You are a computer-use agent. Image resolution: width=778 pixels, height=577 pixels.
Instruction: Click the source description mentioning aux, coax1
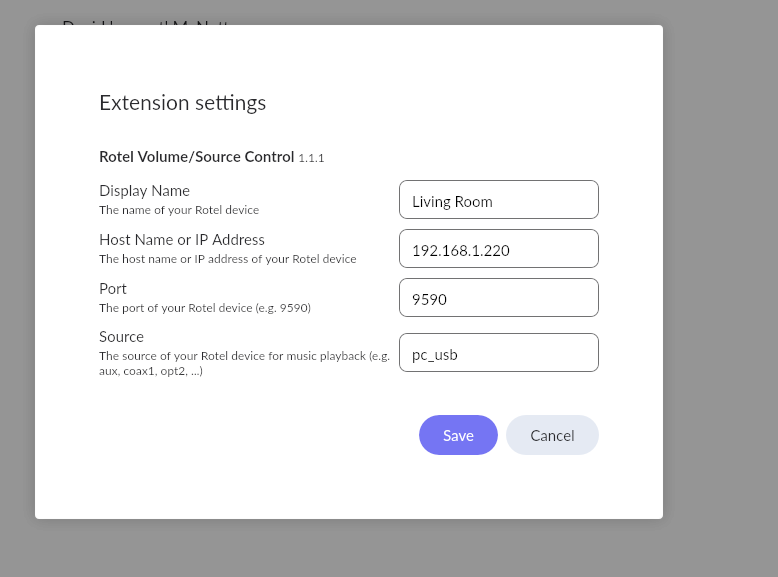pyautogui.click(x=245, y=363)
